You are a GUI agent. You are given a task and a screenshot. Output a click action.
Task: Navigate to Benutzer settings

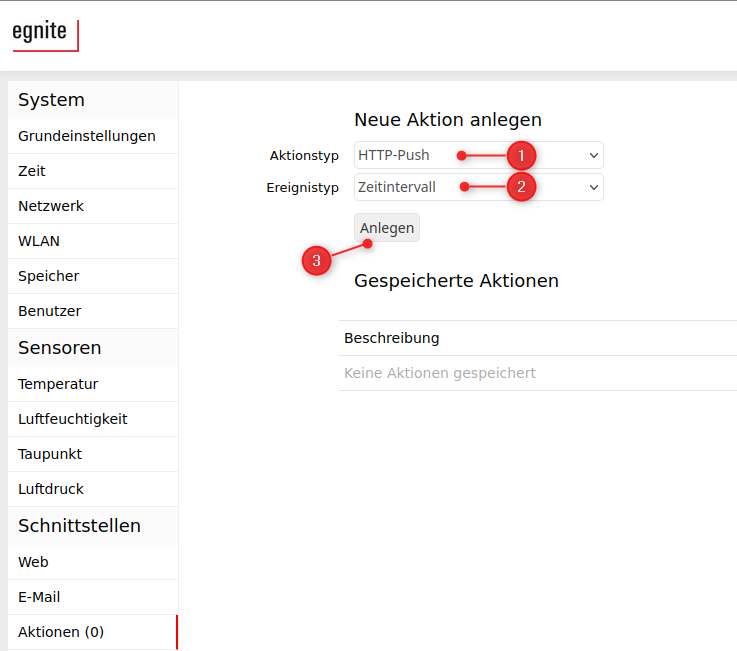[50, 311]
